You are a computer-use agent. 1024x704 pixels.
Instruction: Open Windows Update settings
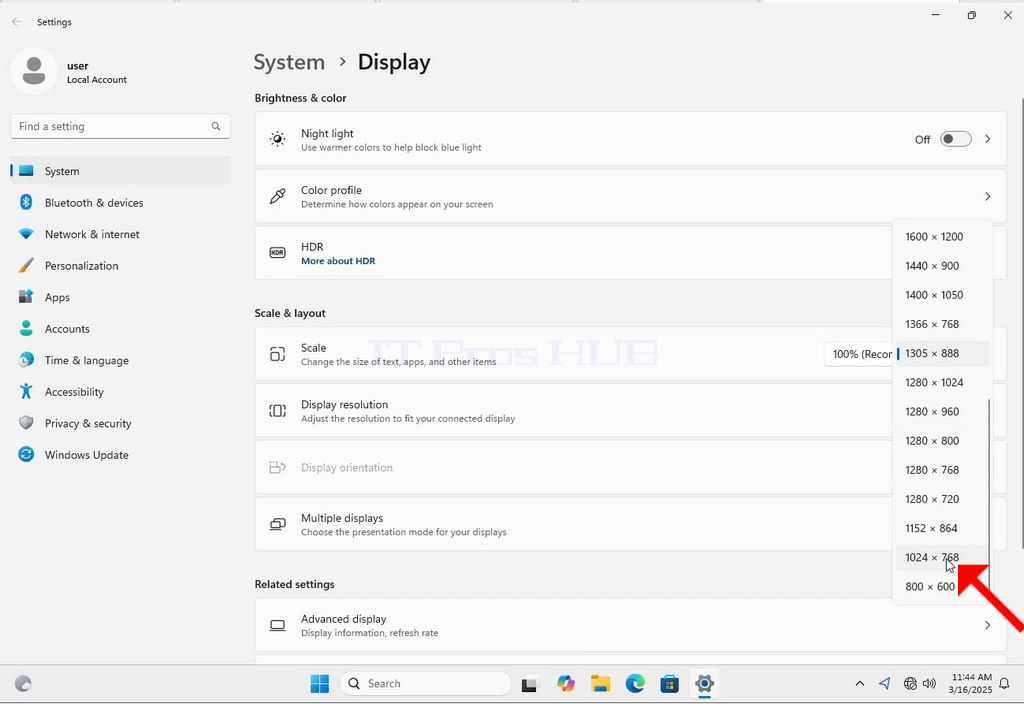121,455
